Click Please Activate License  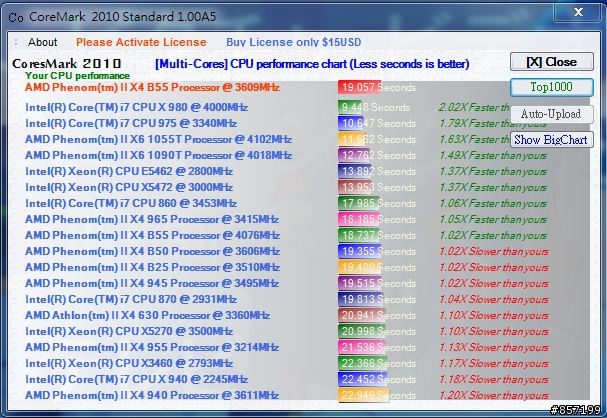point(141,42)
